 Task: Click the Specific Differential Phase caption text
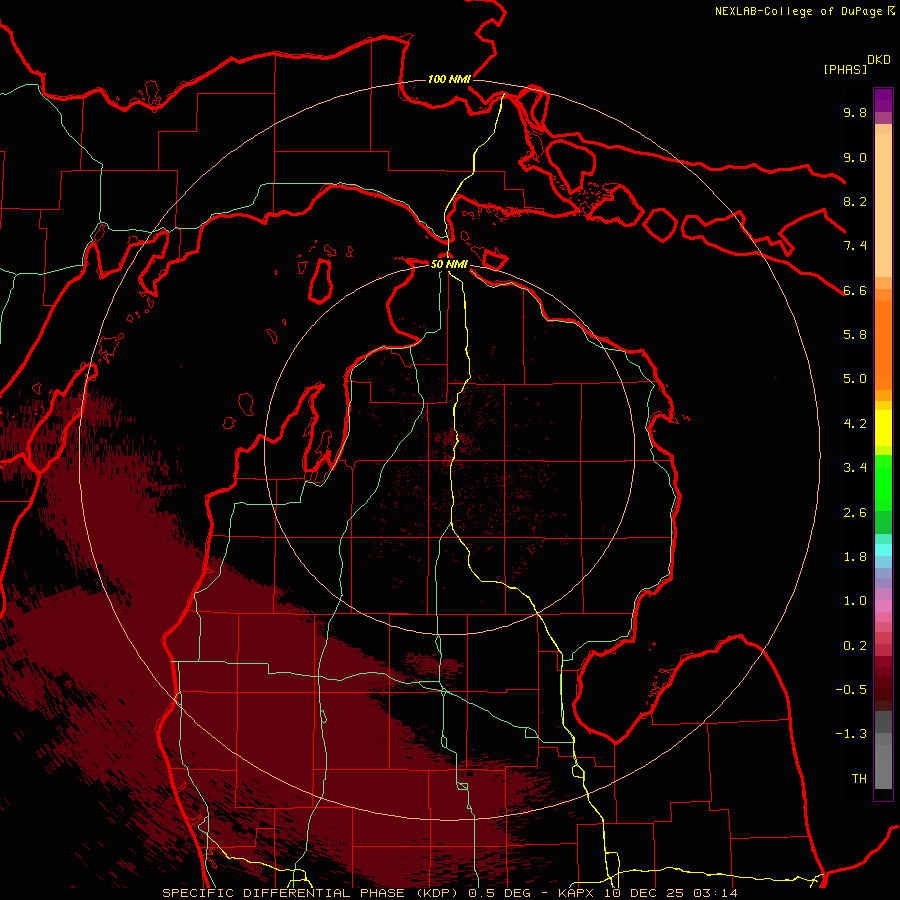coord(449,893)
